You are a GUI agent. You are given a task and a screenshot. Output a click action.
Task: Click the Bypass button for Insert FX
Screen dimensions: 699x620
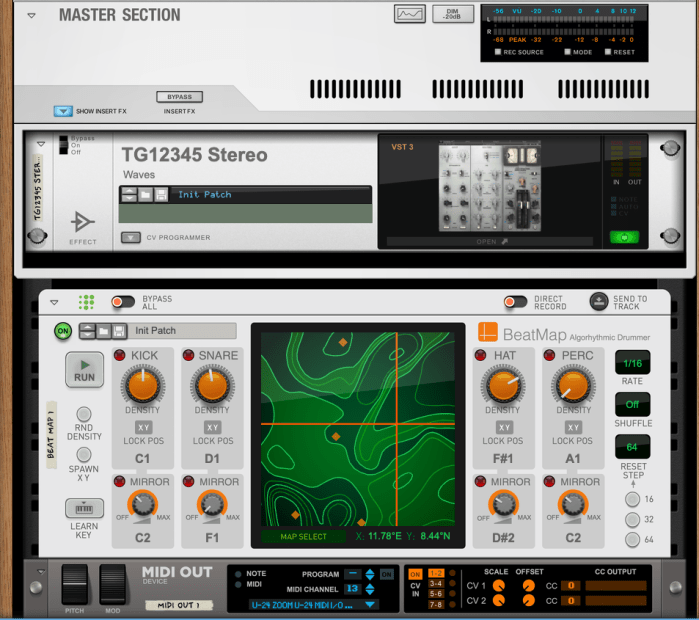[x=179, y=97]
